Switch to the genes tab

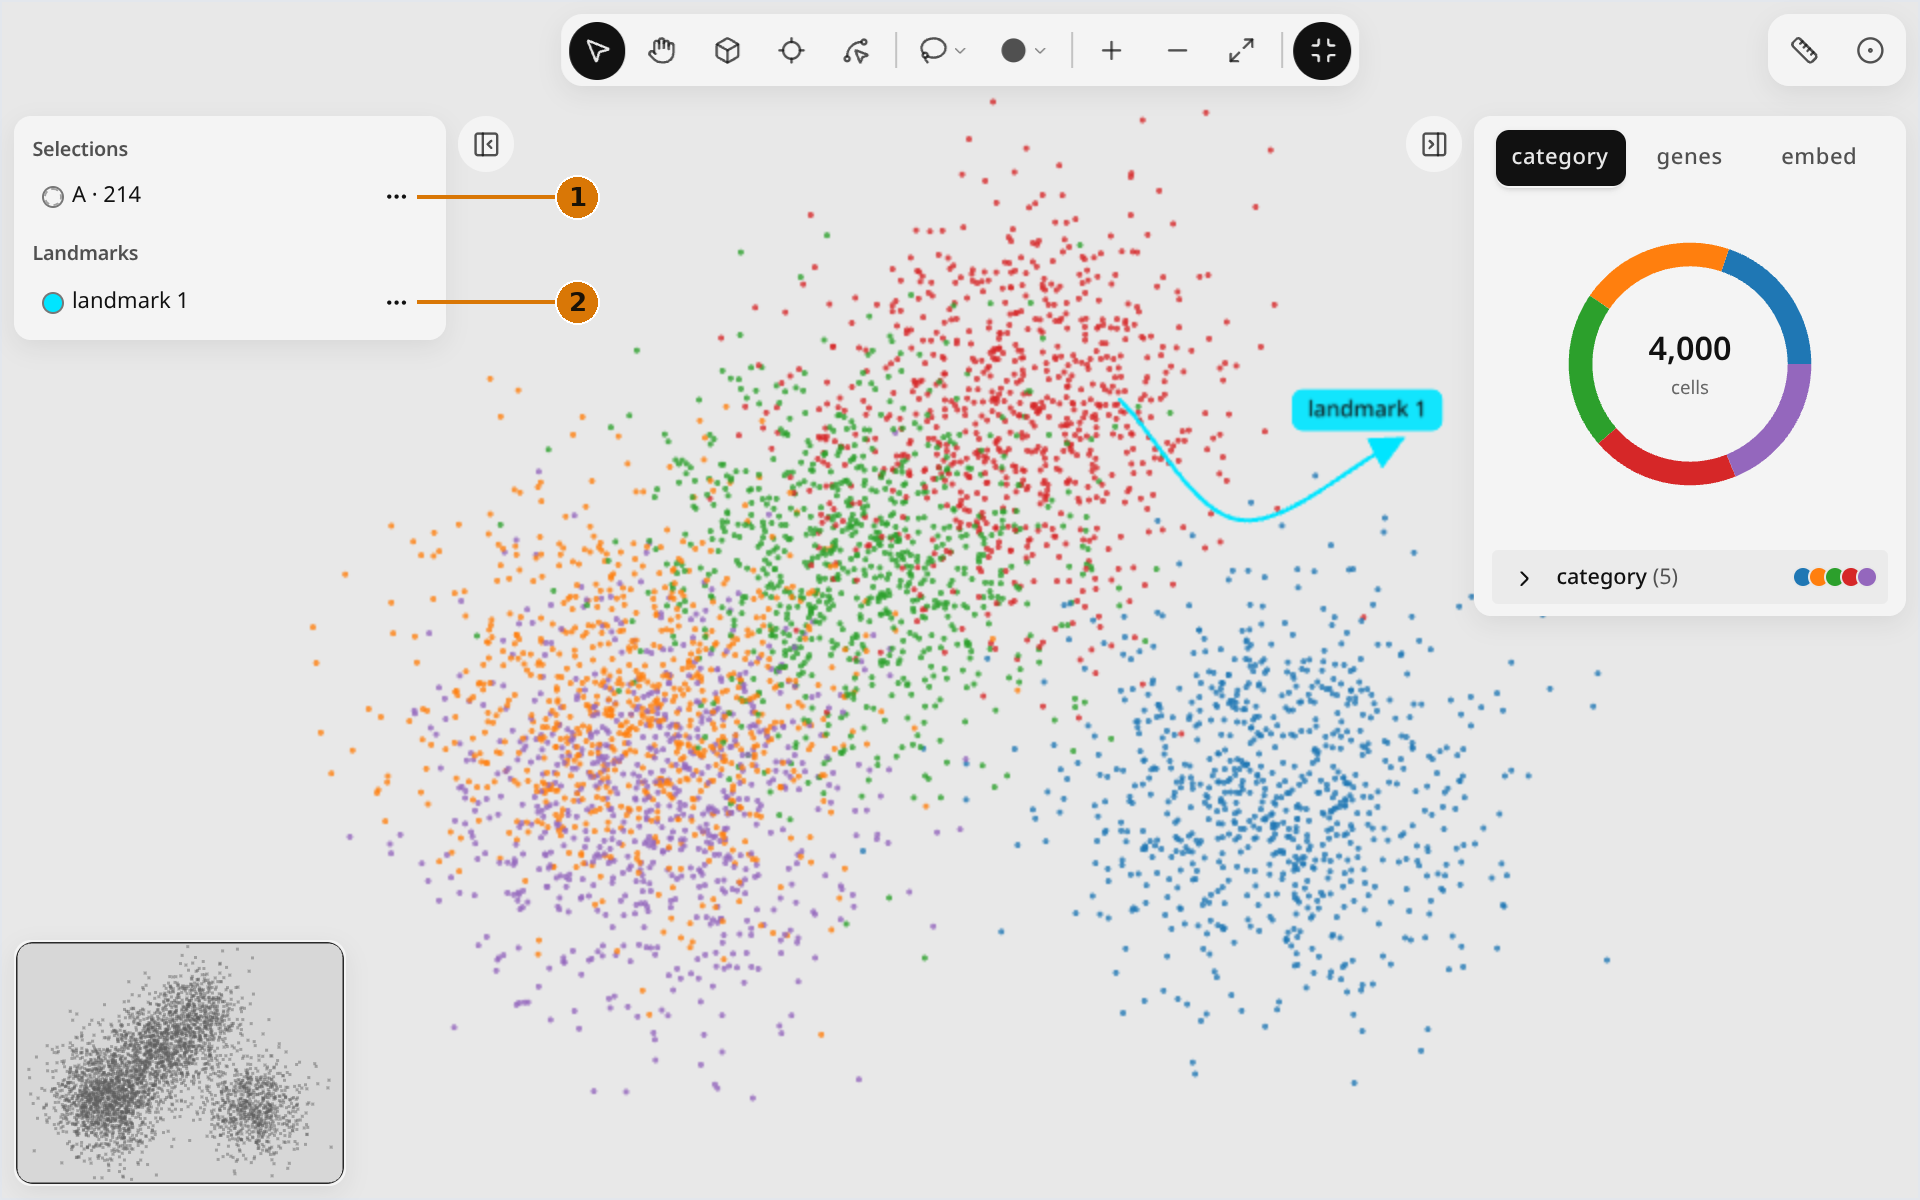click(x=1689, y=157)
